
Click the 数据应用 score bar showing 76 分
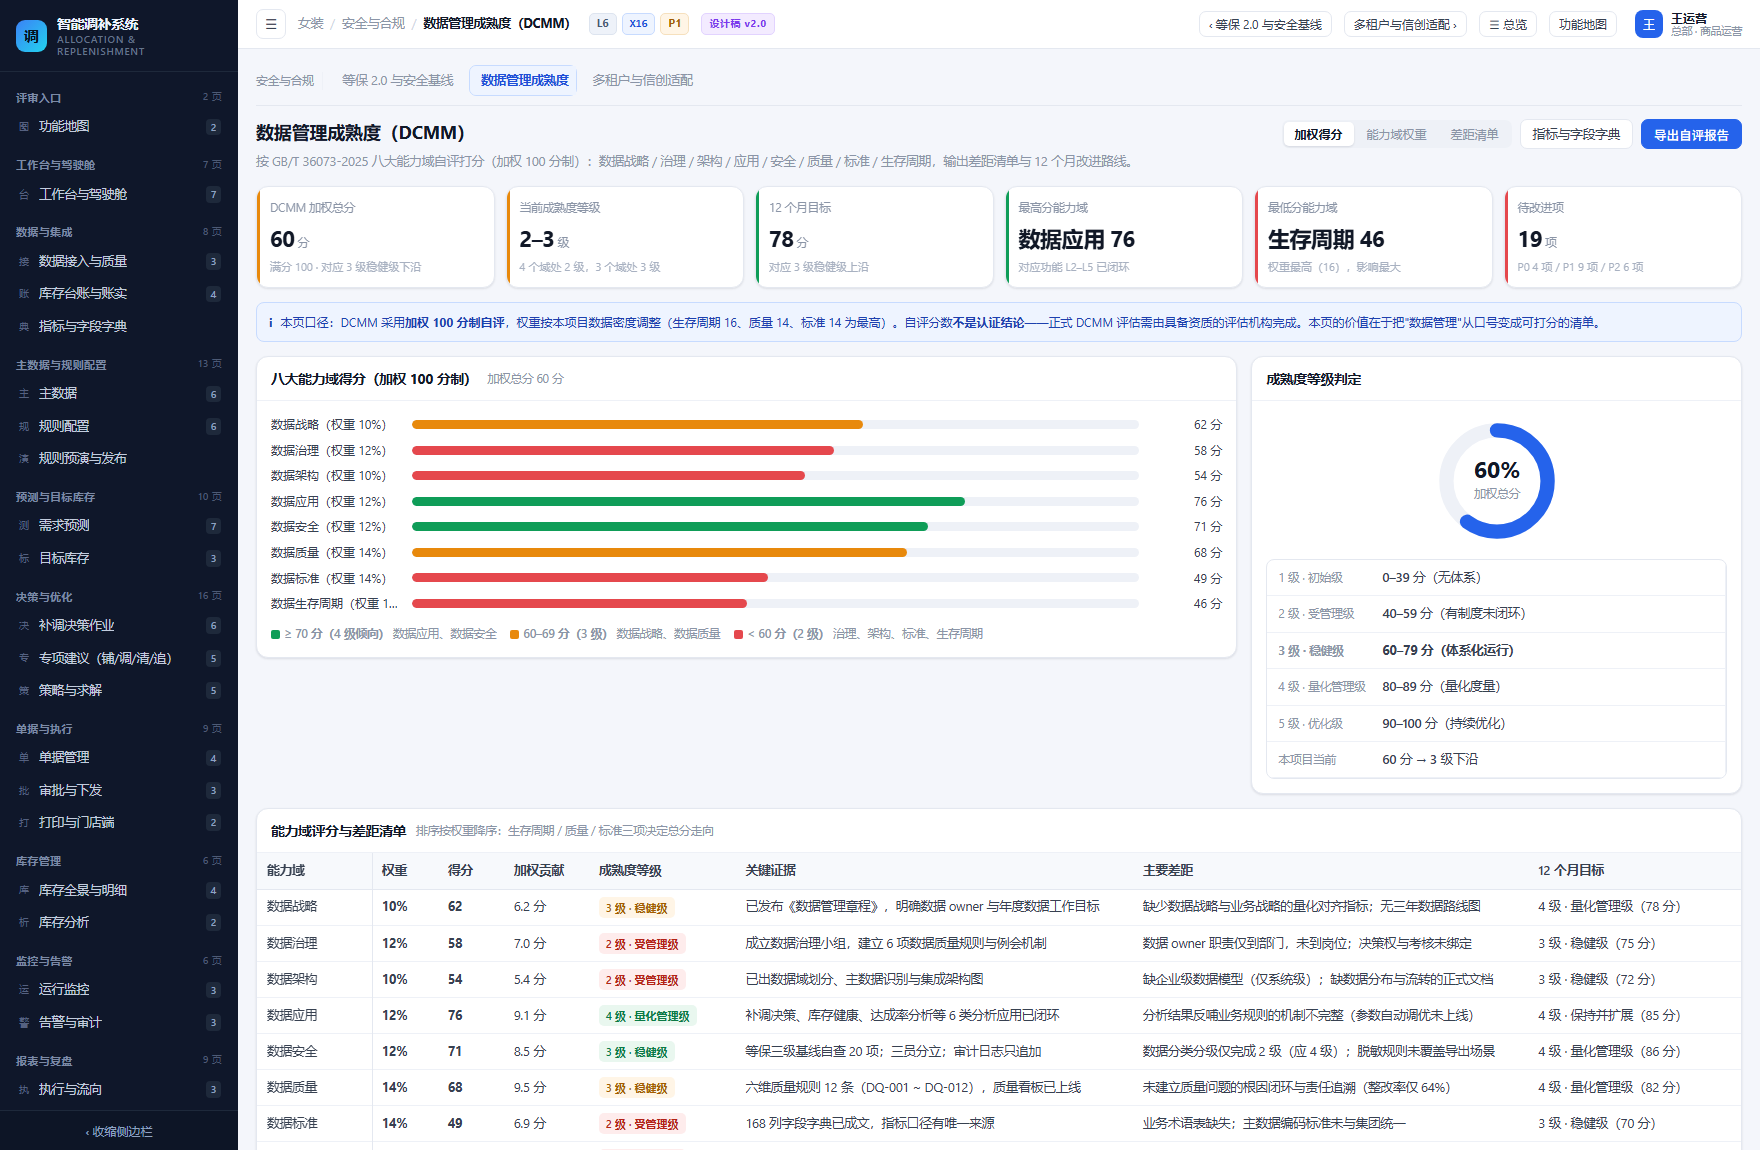(x=775, y=502)
